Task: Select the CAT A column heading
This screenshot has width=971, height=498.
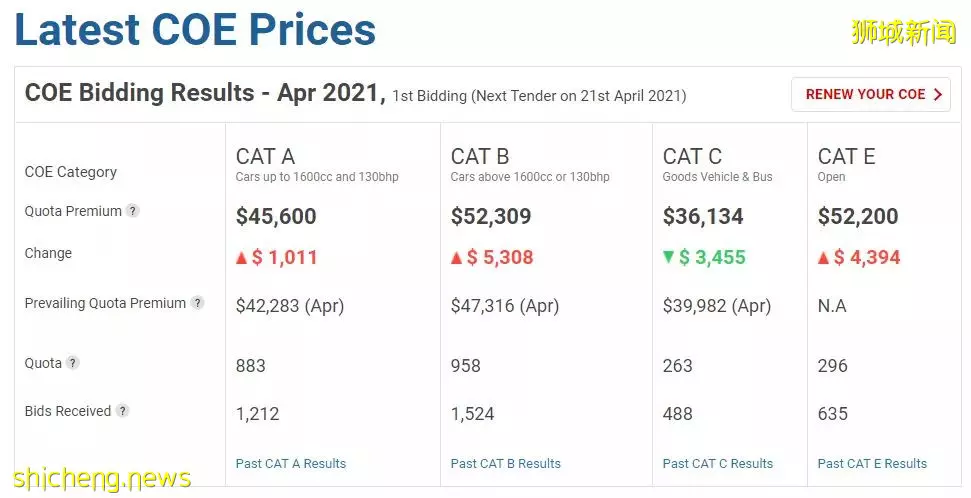Action: click(x=265, y=156)
